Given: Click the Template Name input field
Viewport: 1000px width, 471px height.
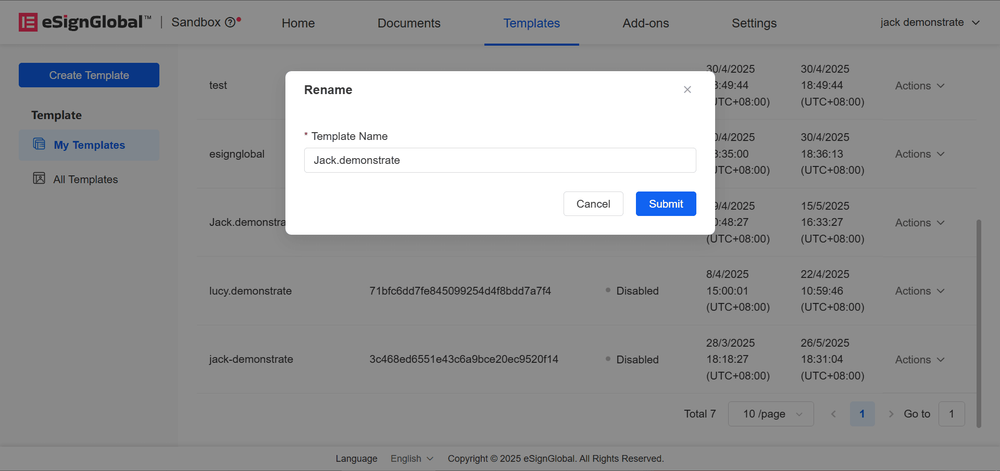Looking at the screenshot, I should pos(499,160).
